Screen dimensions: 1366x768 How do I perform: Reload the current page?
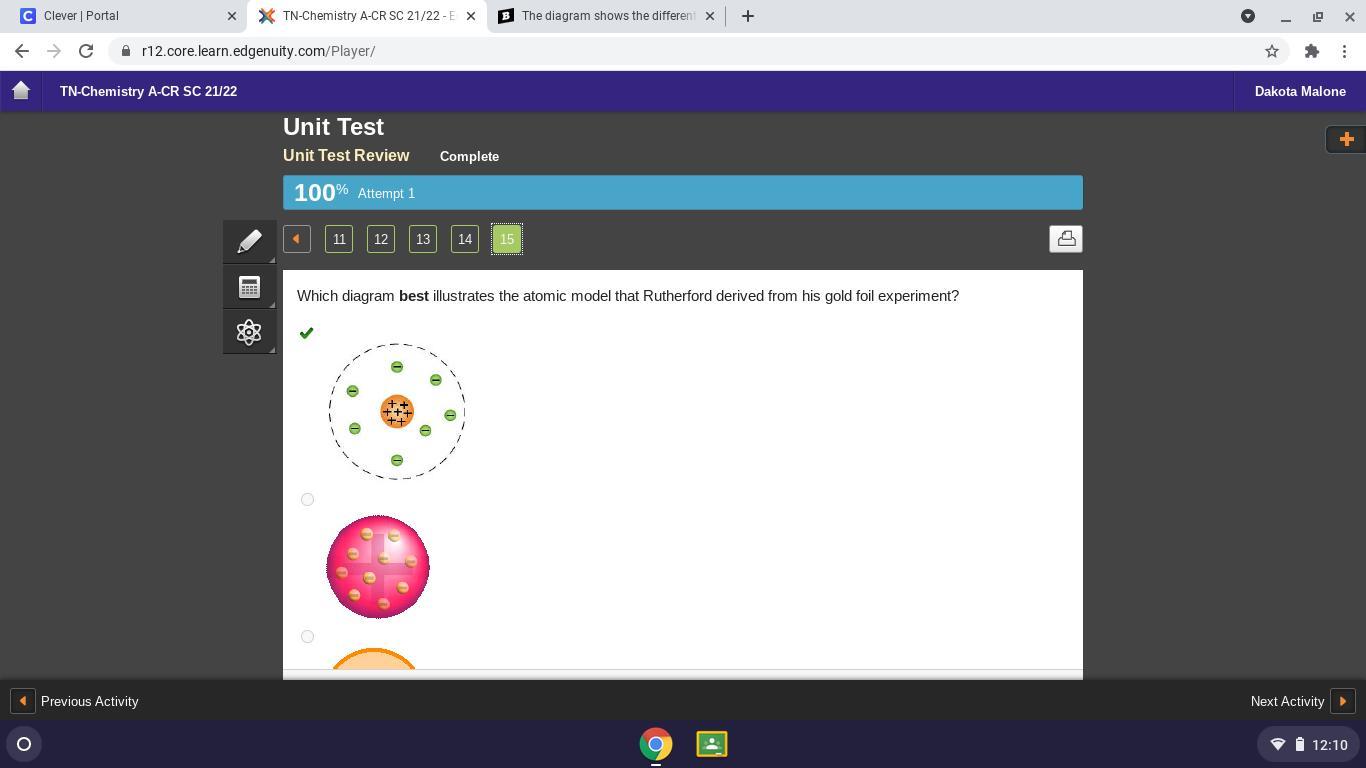click(86, 51)
